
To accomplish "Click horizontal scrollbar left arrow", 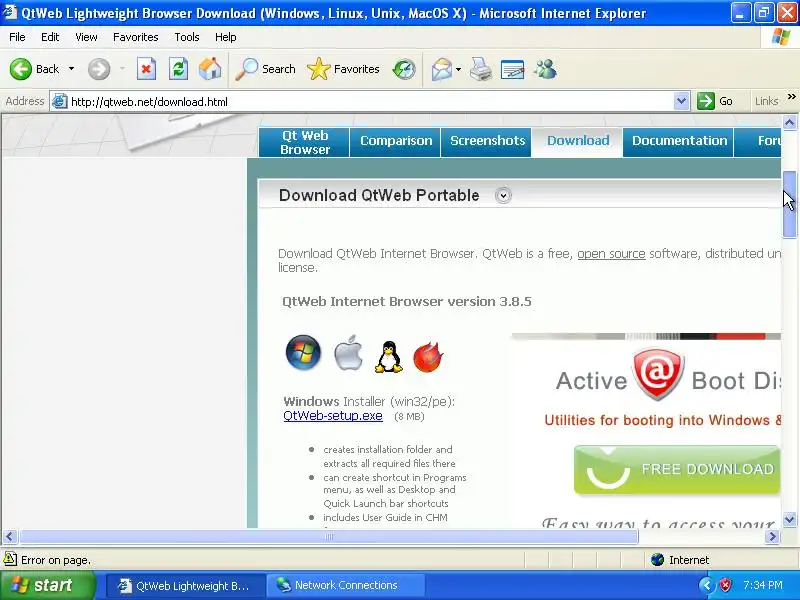I will coord(9,536).
